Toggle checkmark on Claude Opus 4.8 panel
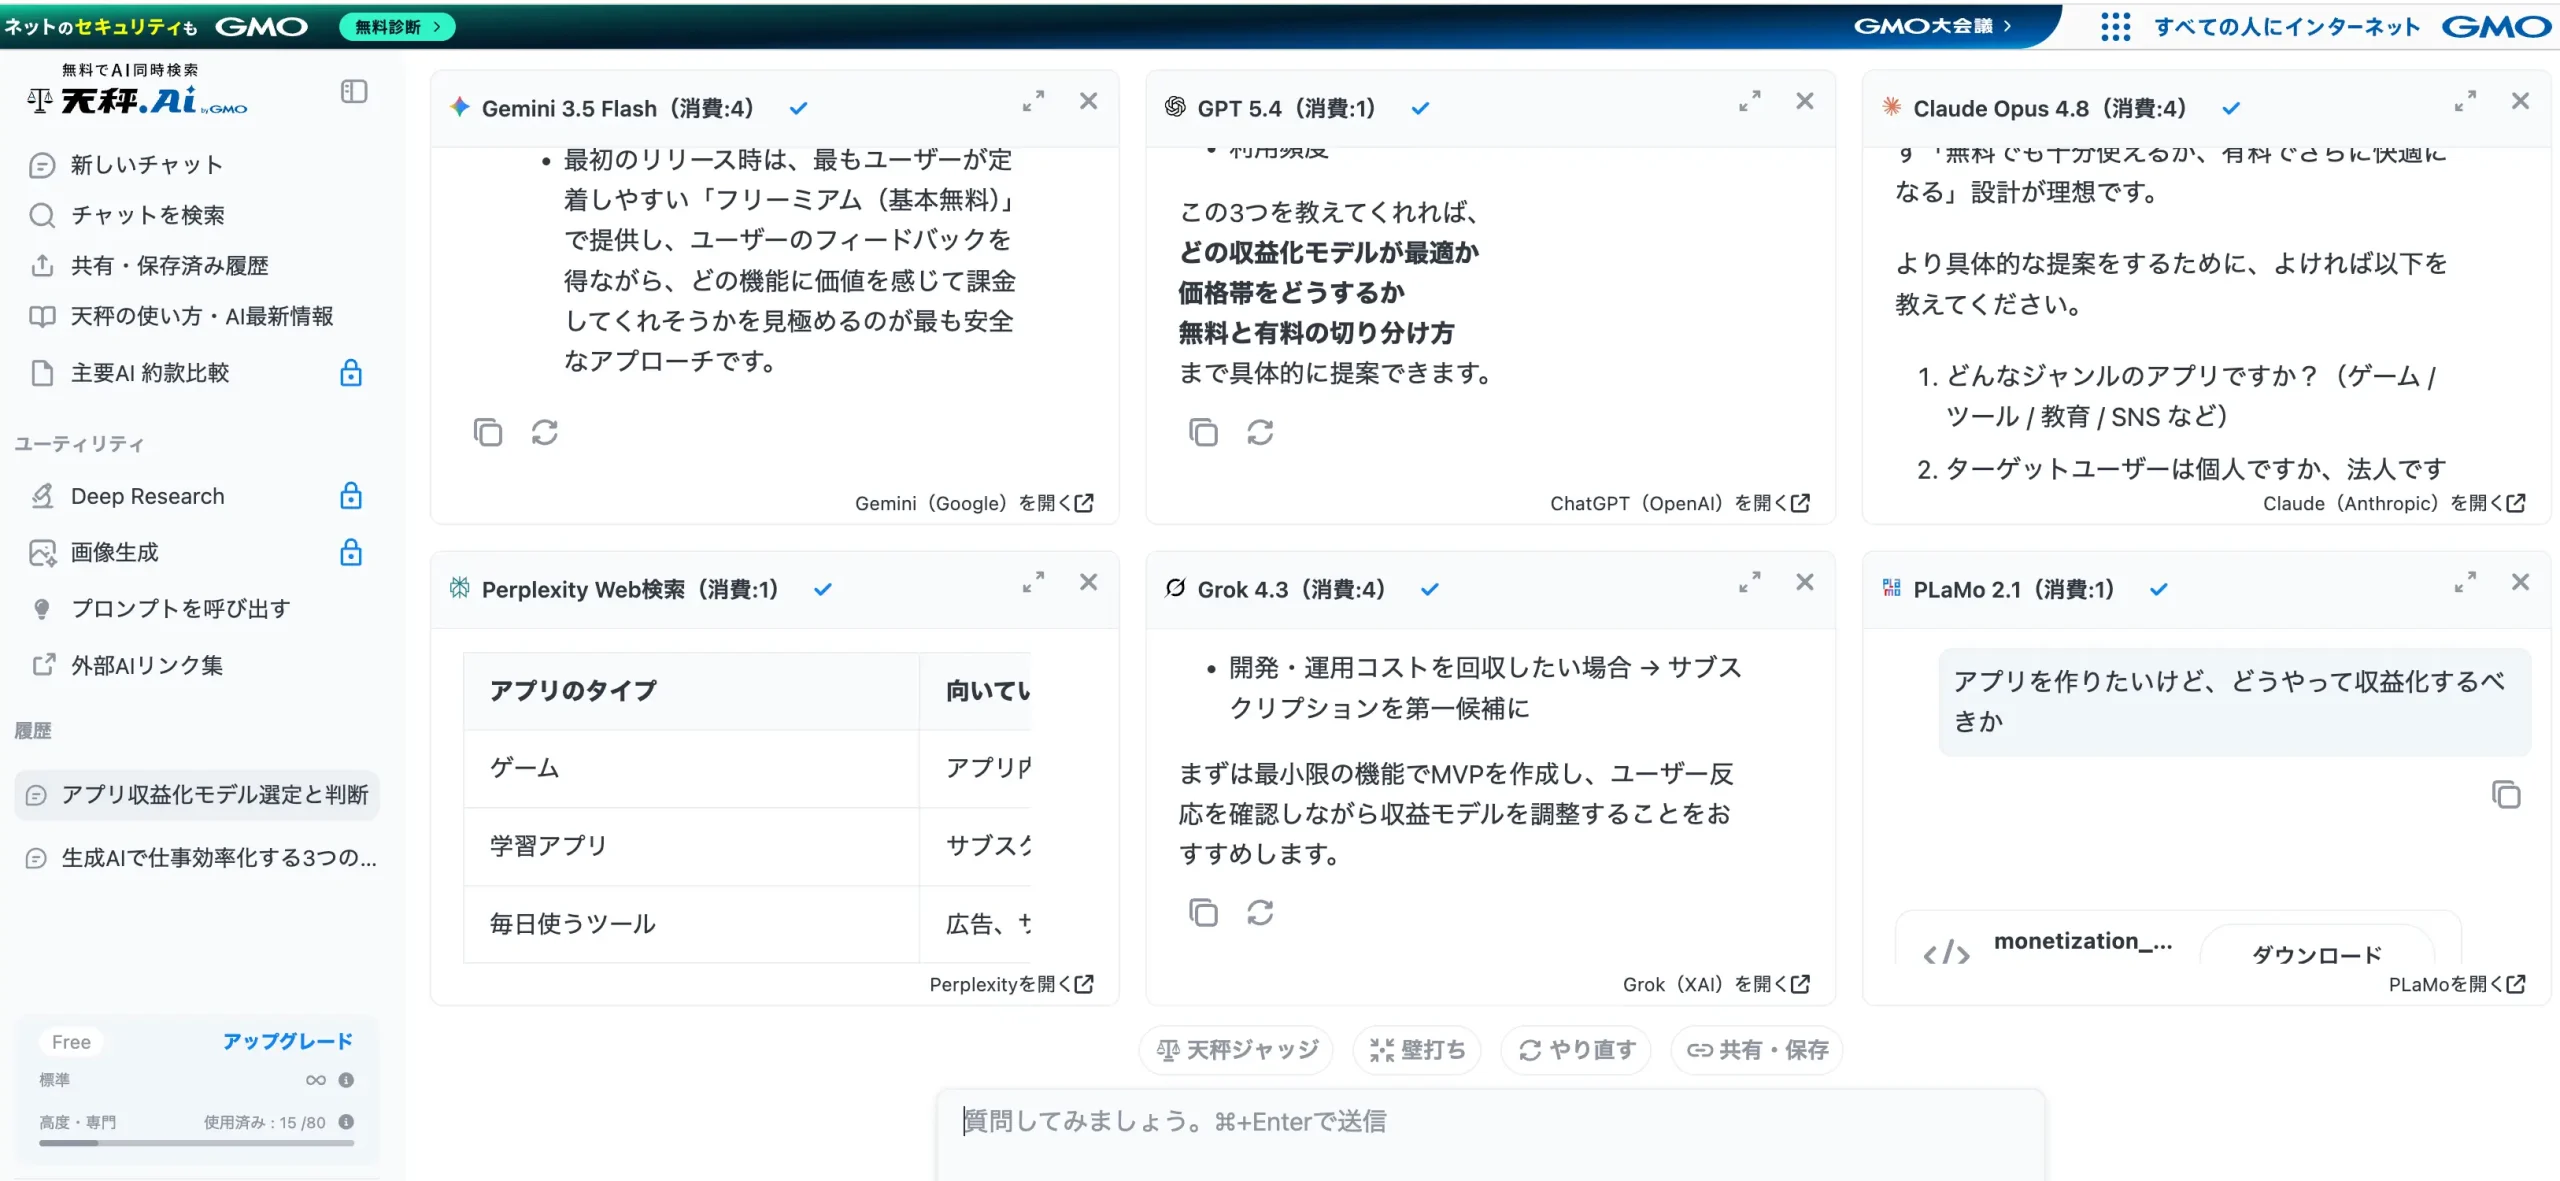2560x1181 pixels. pyautogui.click(x=2231, y=109)
